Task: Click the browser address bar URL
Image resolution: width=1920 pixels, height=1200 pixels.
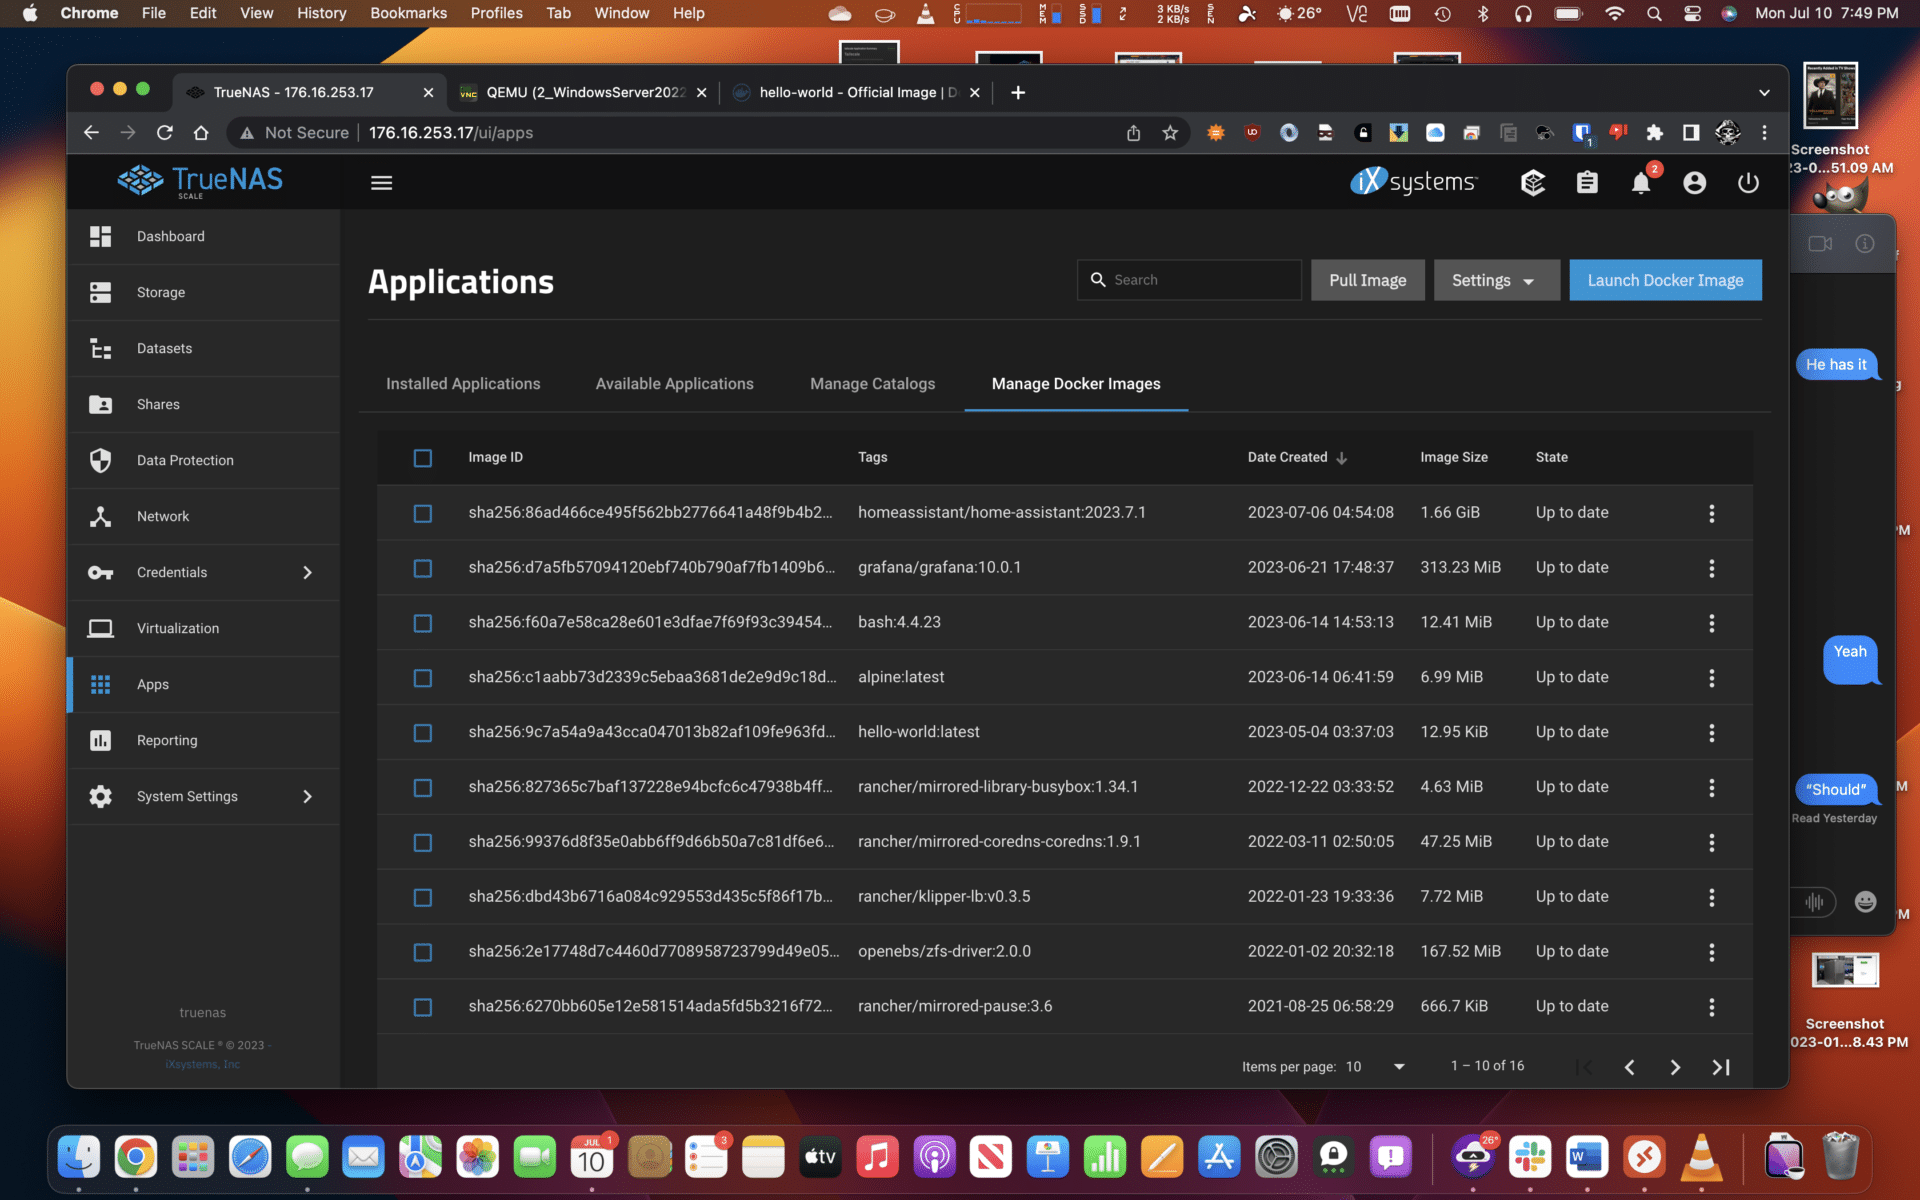Action: (451, 133)
